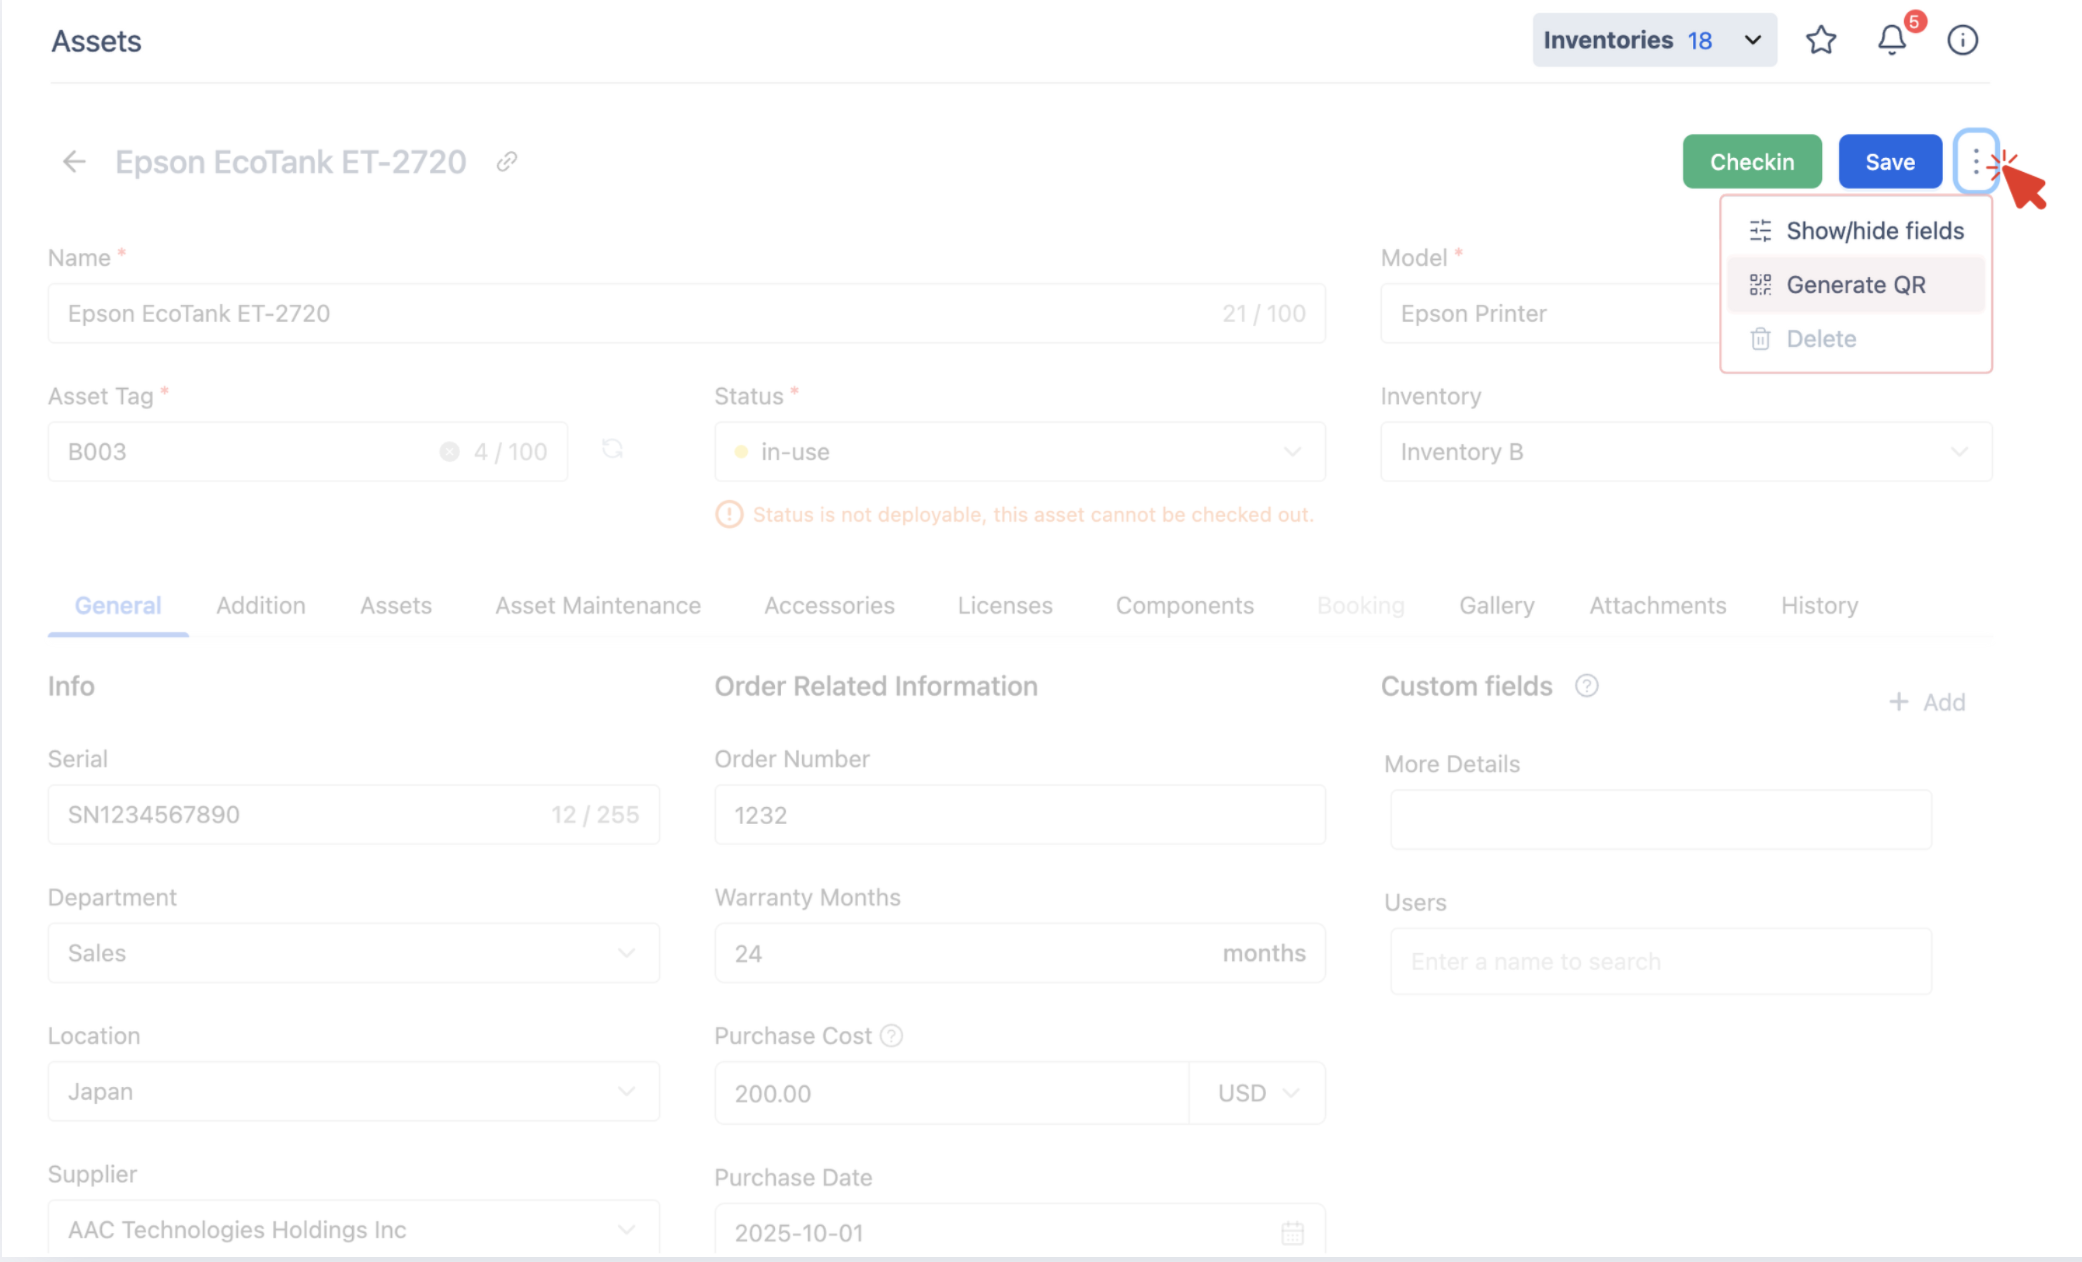
Task: Click the Serial number input field
Action: 300,815
